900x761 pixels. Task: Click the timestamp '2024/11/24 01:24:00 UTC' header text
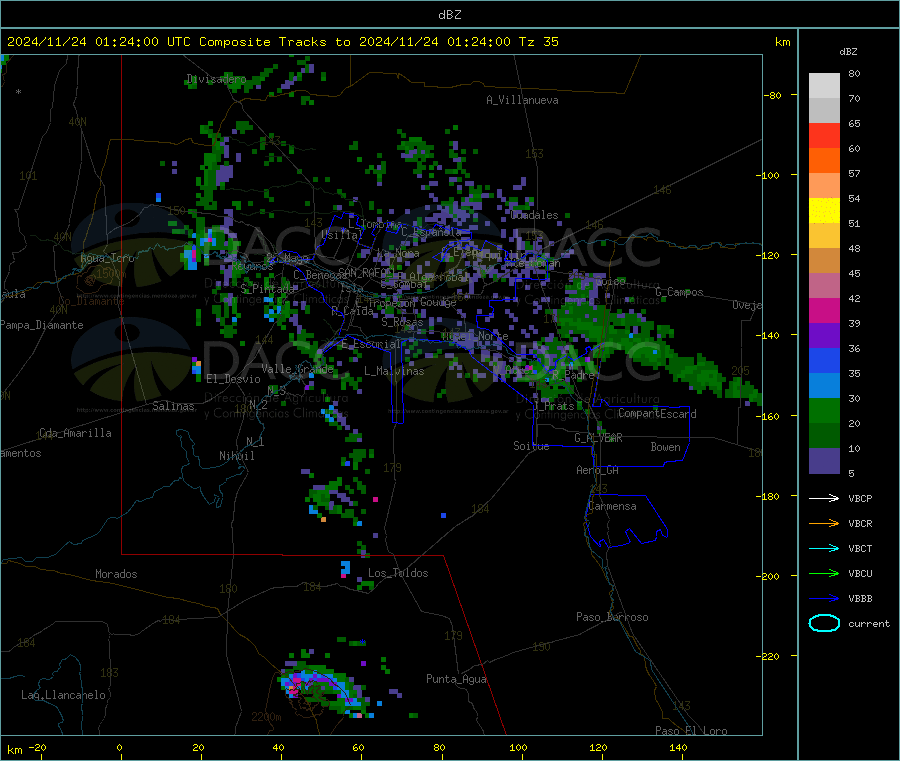tap(99, 42)
